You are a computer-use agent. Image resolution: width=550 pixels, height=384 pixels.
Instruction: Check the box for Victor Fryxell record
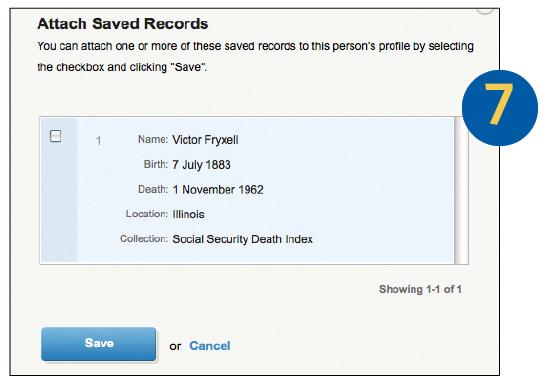55,136
